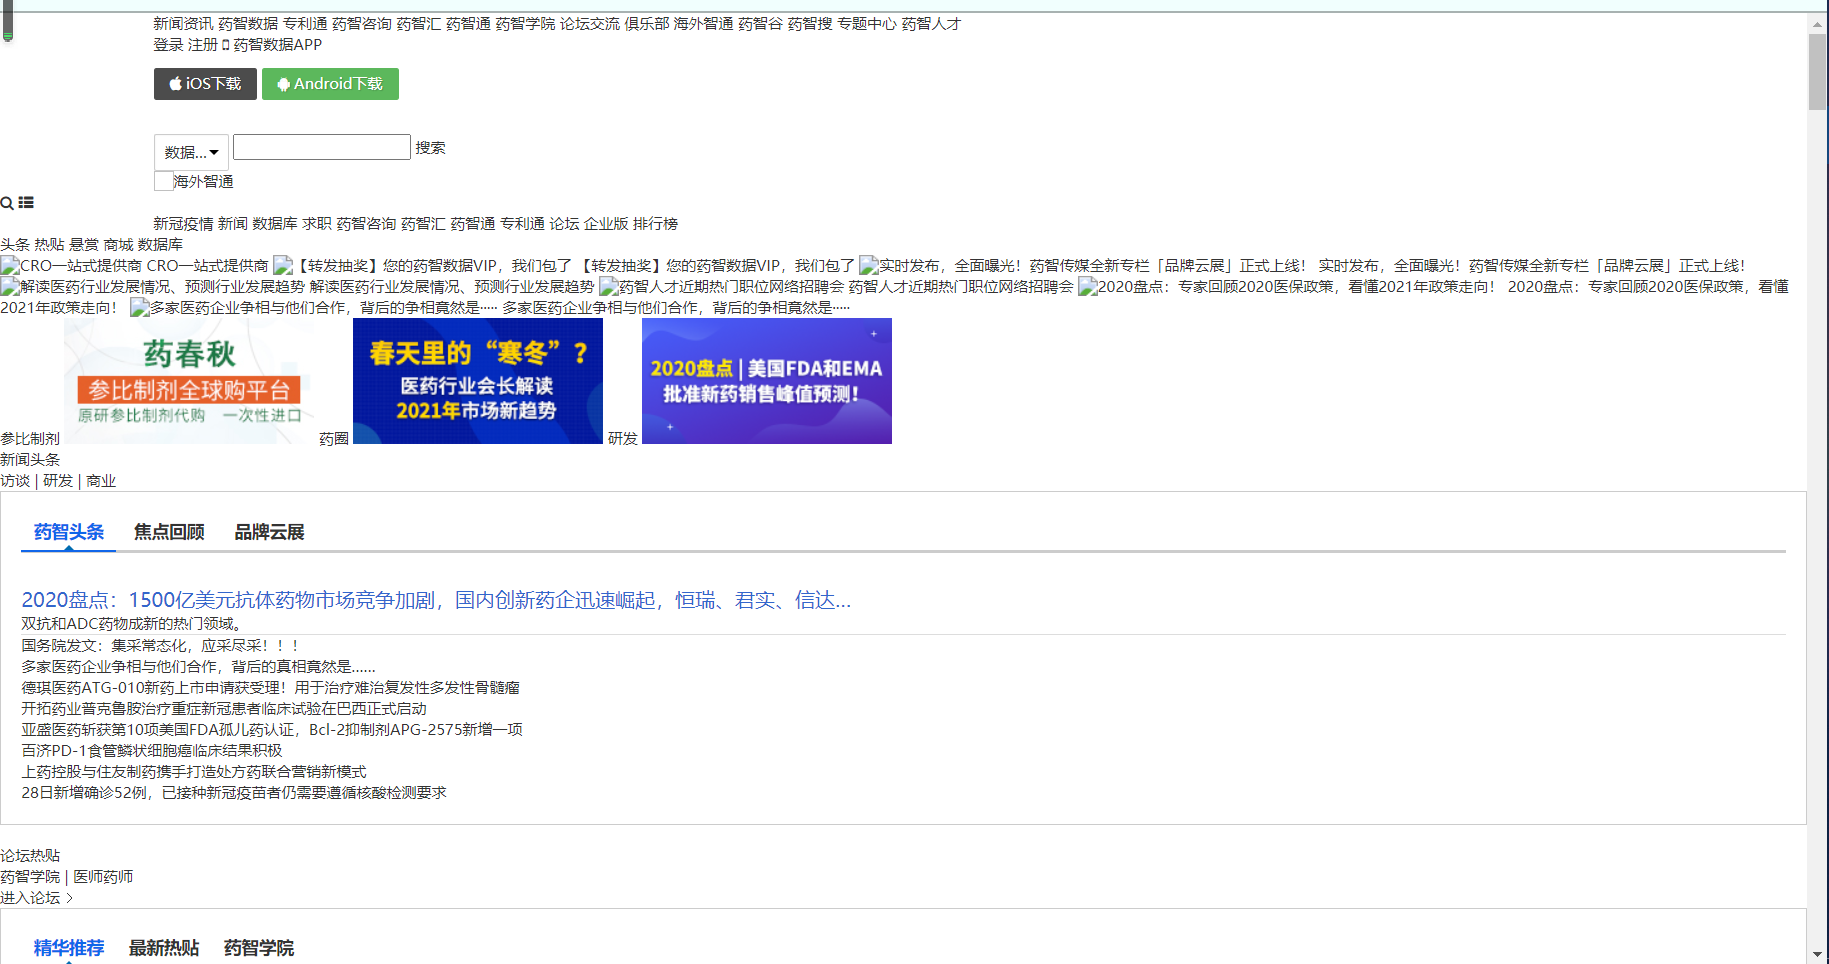
Task: Open article 开拓药业普克鲁胺治疗重症新冠
Action: coord(224,709)
